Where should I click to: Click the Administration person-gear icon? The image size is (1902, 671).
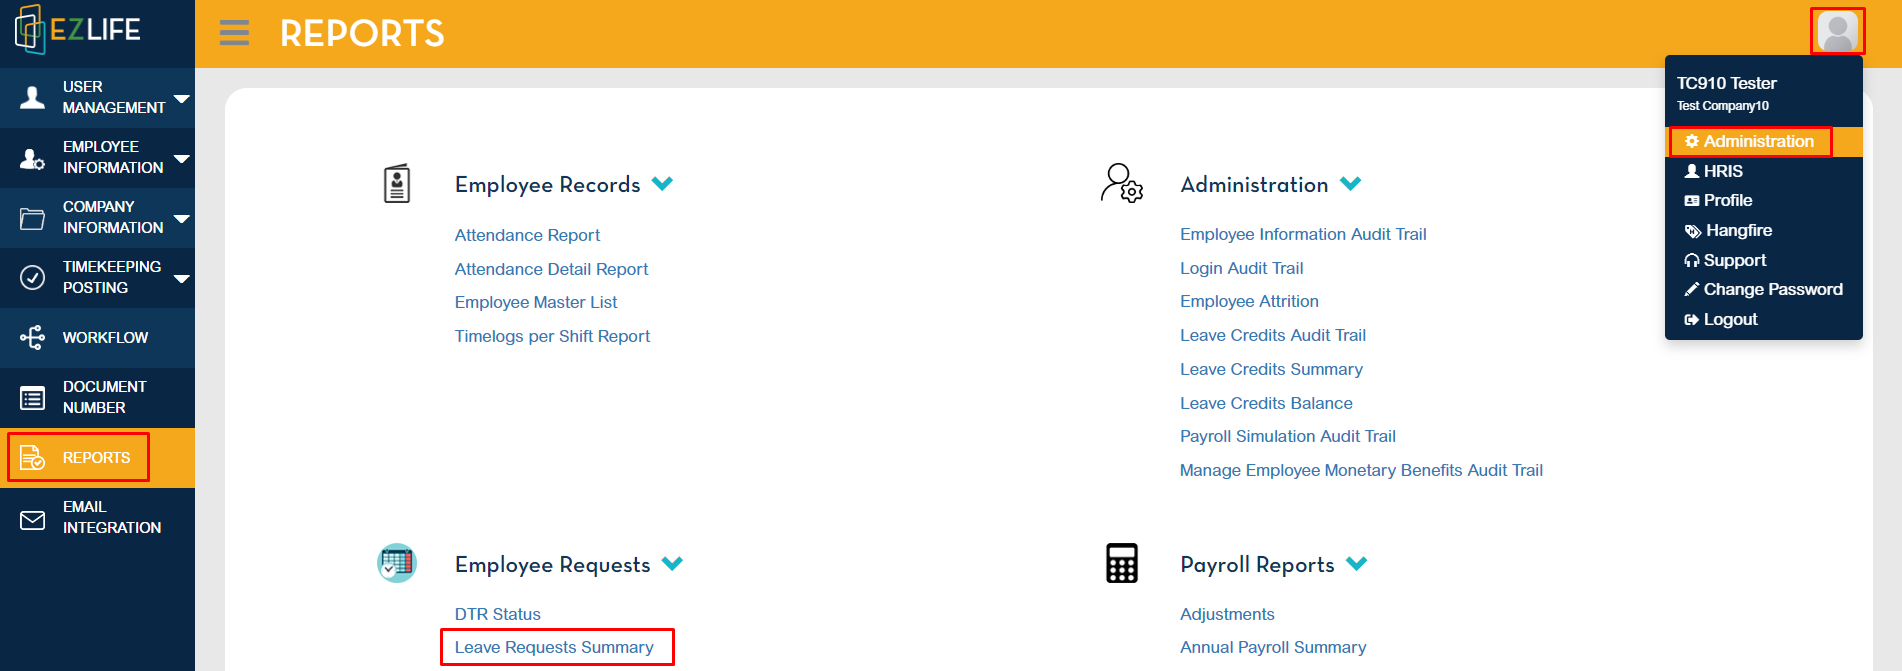click(1121, 183)
